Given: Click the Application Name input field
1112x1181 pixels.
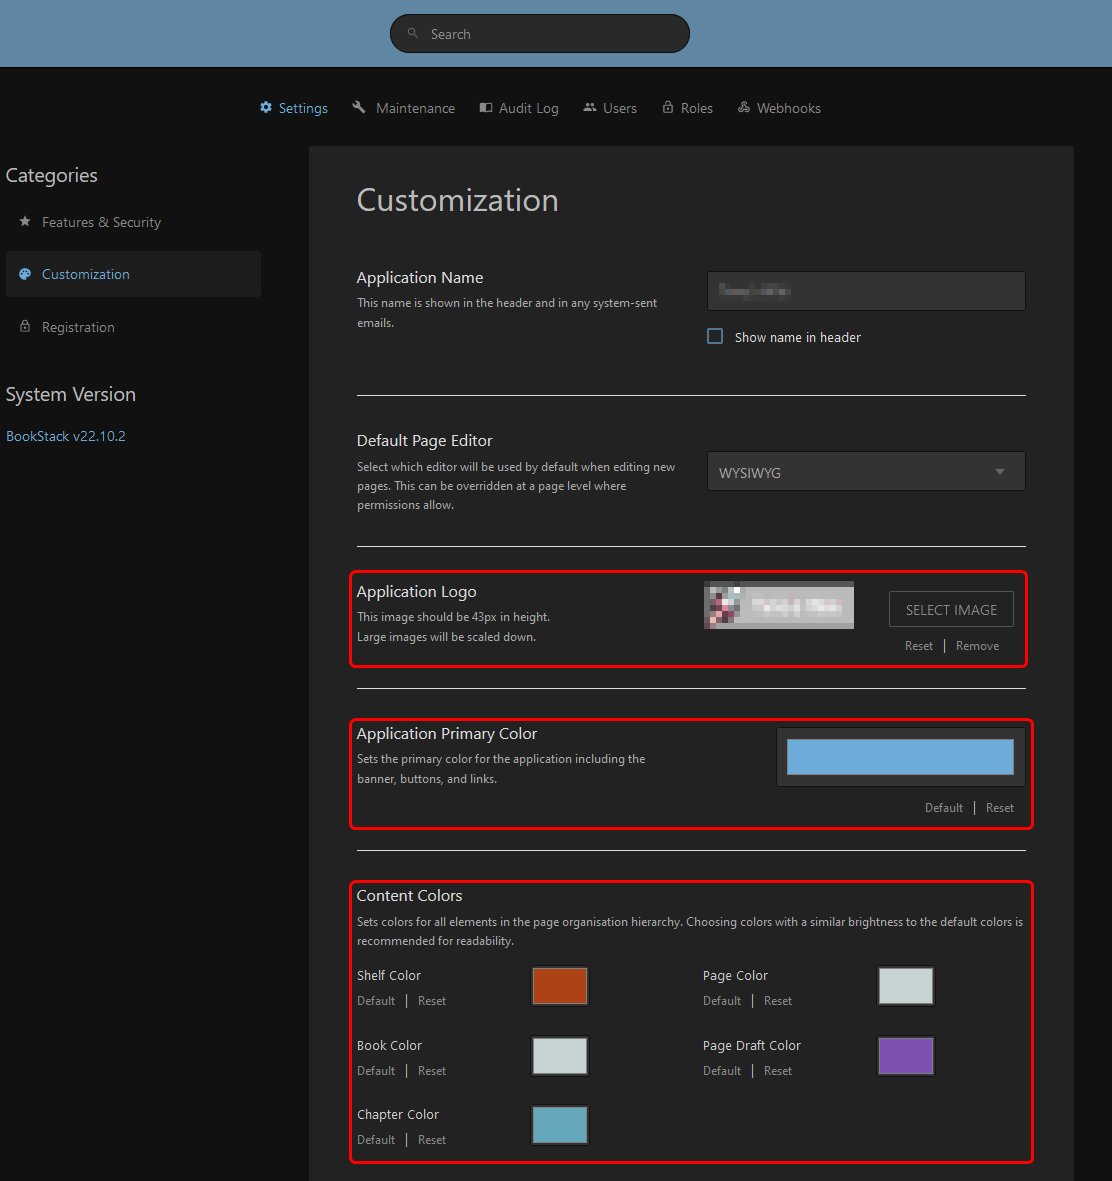Looking at the screenshot, I should [x=866, y=291].
